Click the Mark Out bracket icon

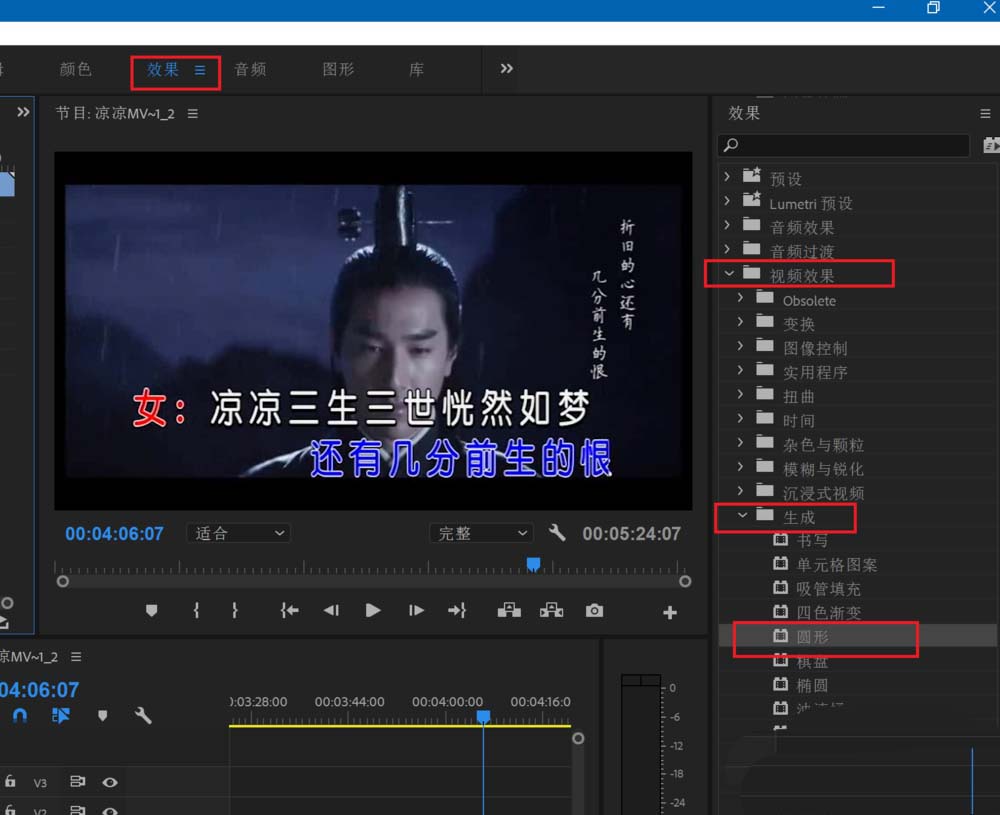(235, 610)
